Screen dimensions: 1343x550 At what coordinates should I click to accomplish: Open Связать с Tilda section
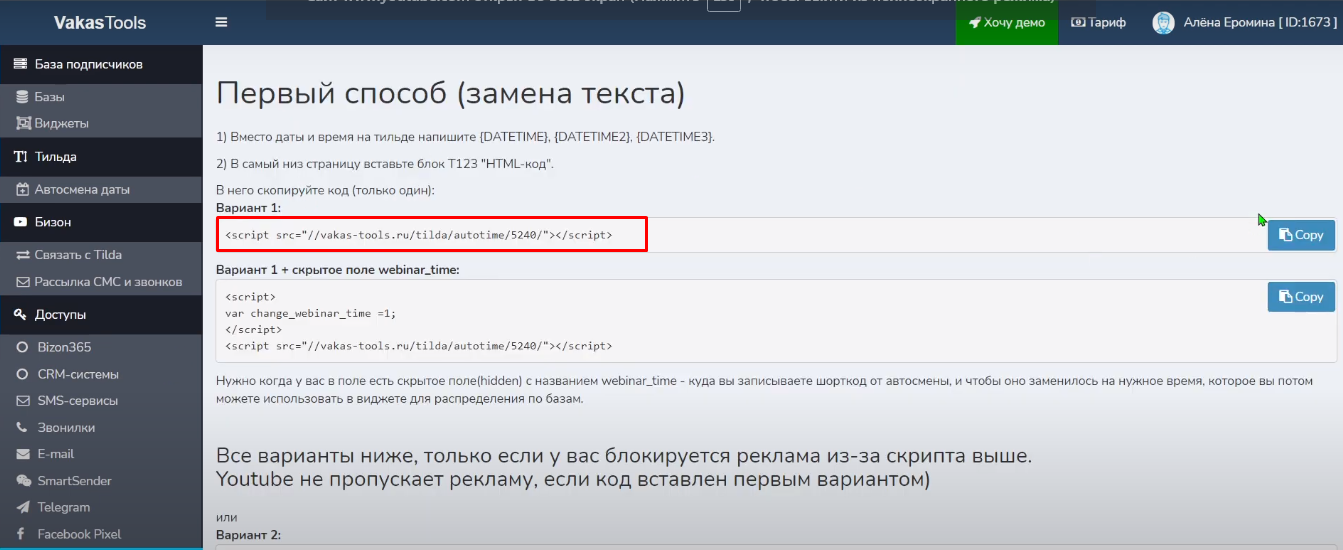tap(78, 254)
